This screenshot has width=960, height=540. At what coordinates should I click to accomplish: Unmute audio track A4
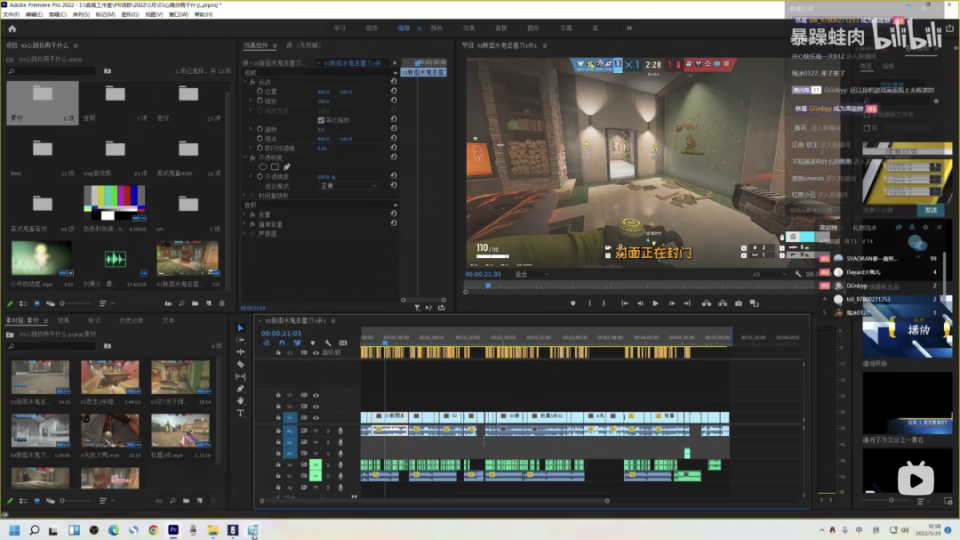(x=316, y=465)
